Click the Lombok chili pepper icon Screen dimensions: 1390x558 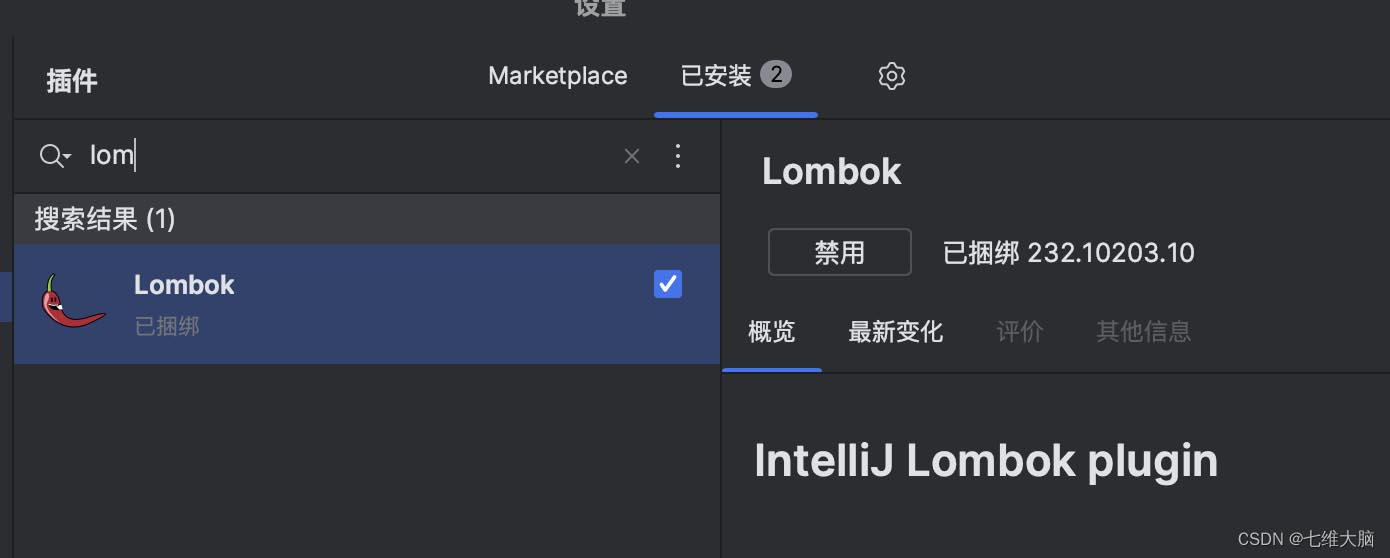[72, 302]
